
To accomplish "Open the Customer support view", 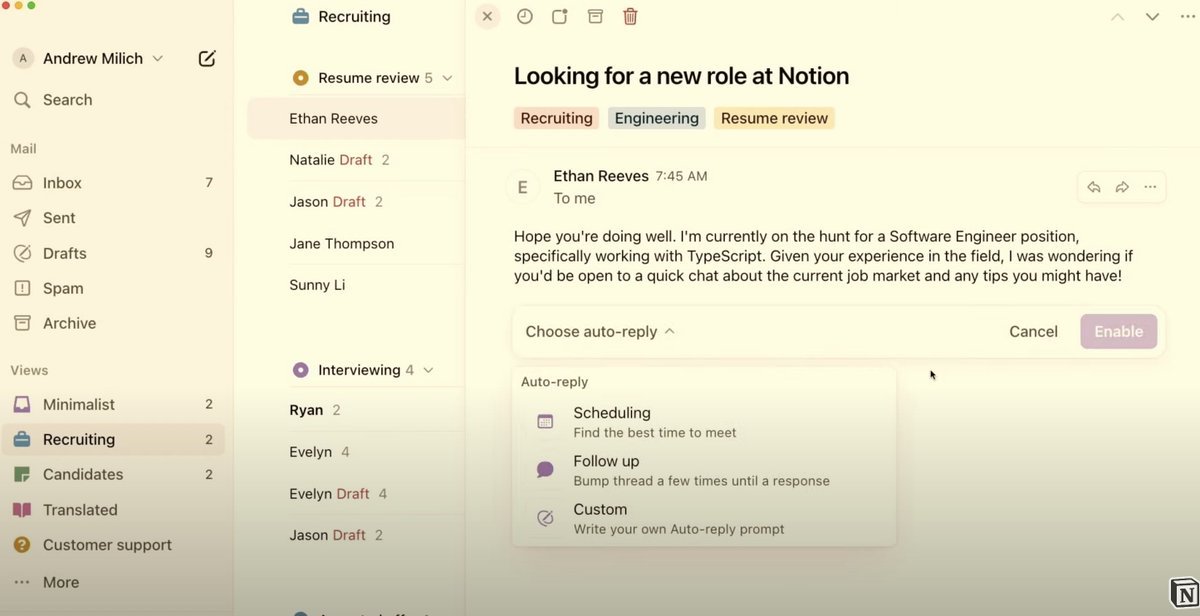I will point(113,545).
